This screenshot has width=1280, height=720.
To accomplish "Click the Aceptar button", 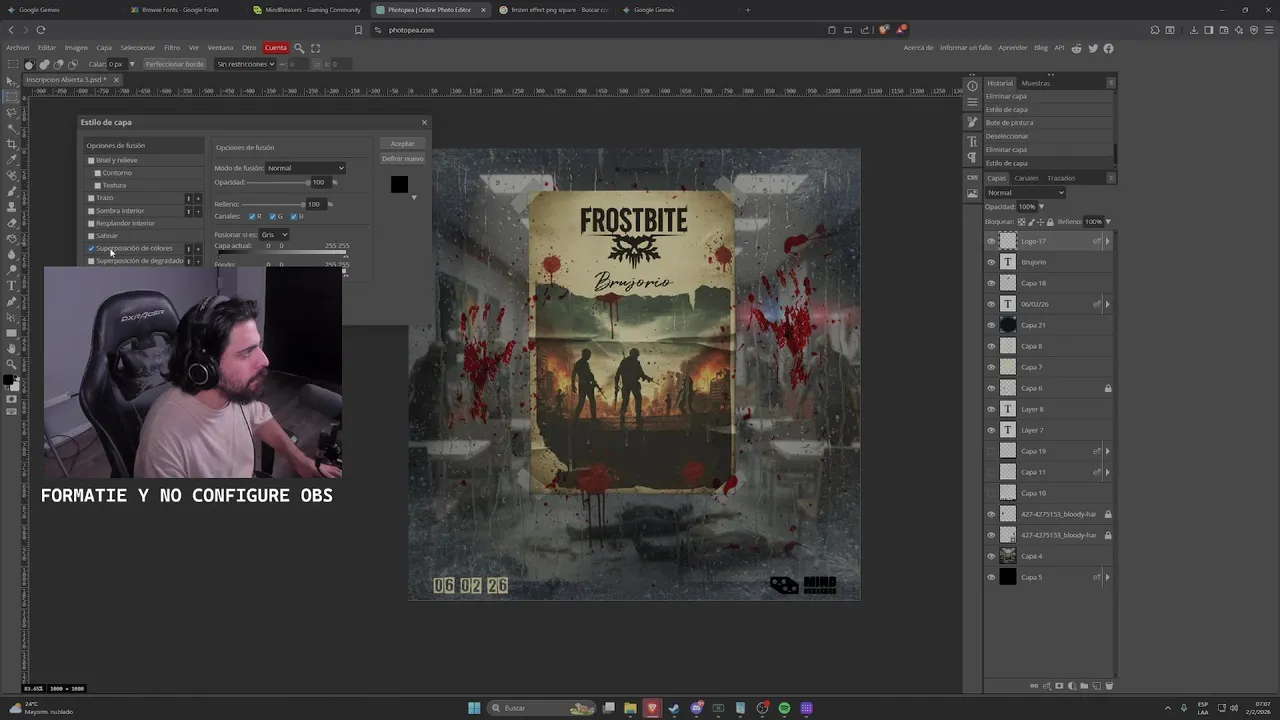I will [x=402, y=144].
